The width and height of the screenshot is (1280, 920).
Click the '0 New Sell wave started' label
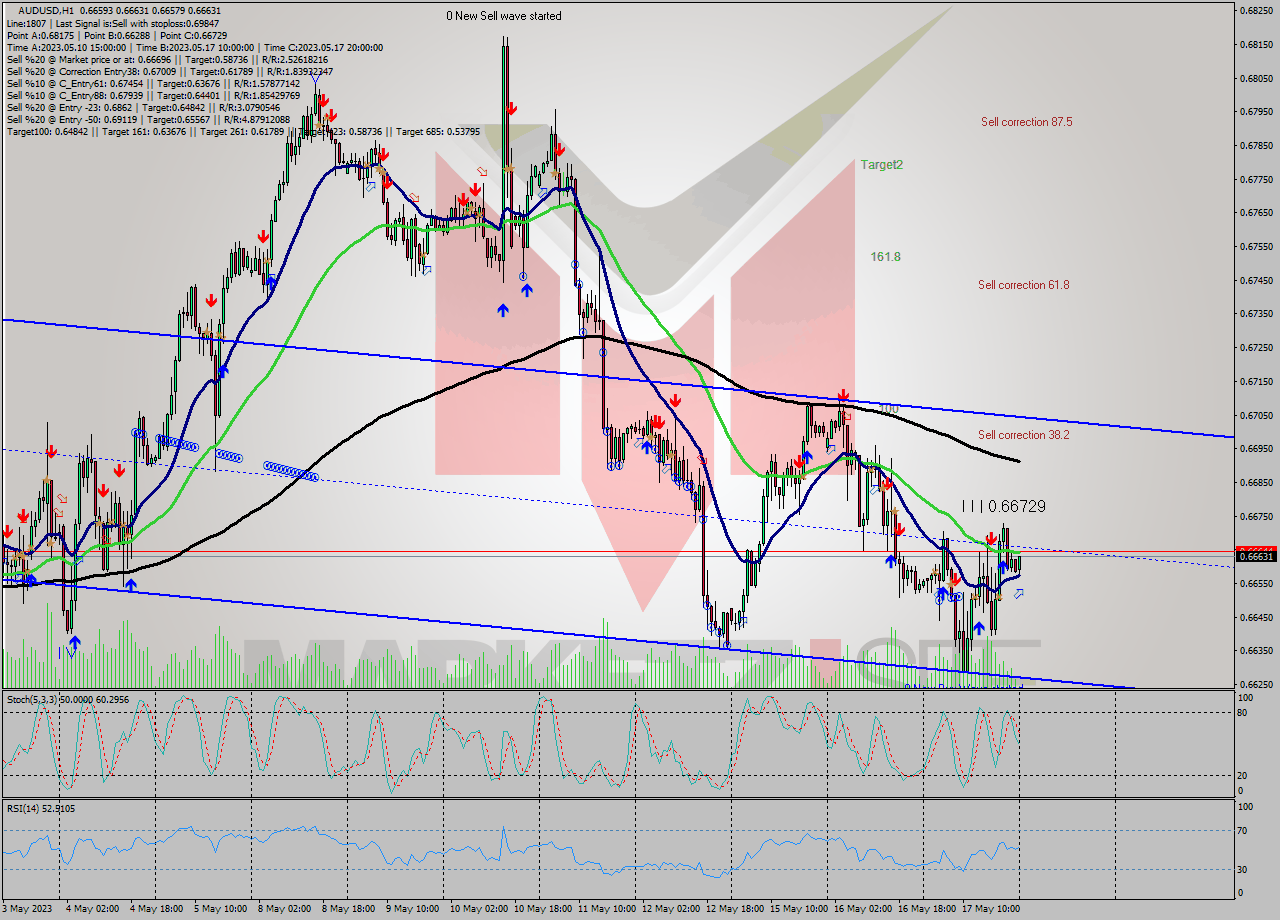[504, 16]
